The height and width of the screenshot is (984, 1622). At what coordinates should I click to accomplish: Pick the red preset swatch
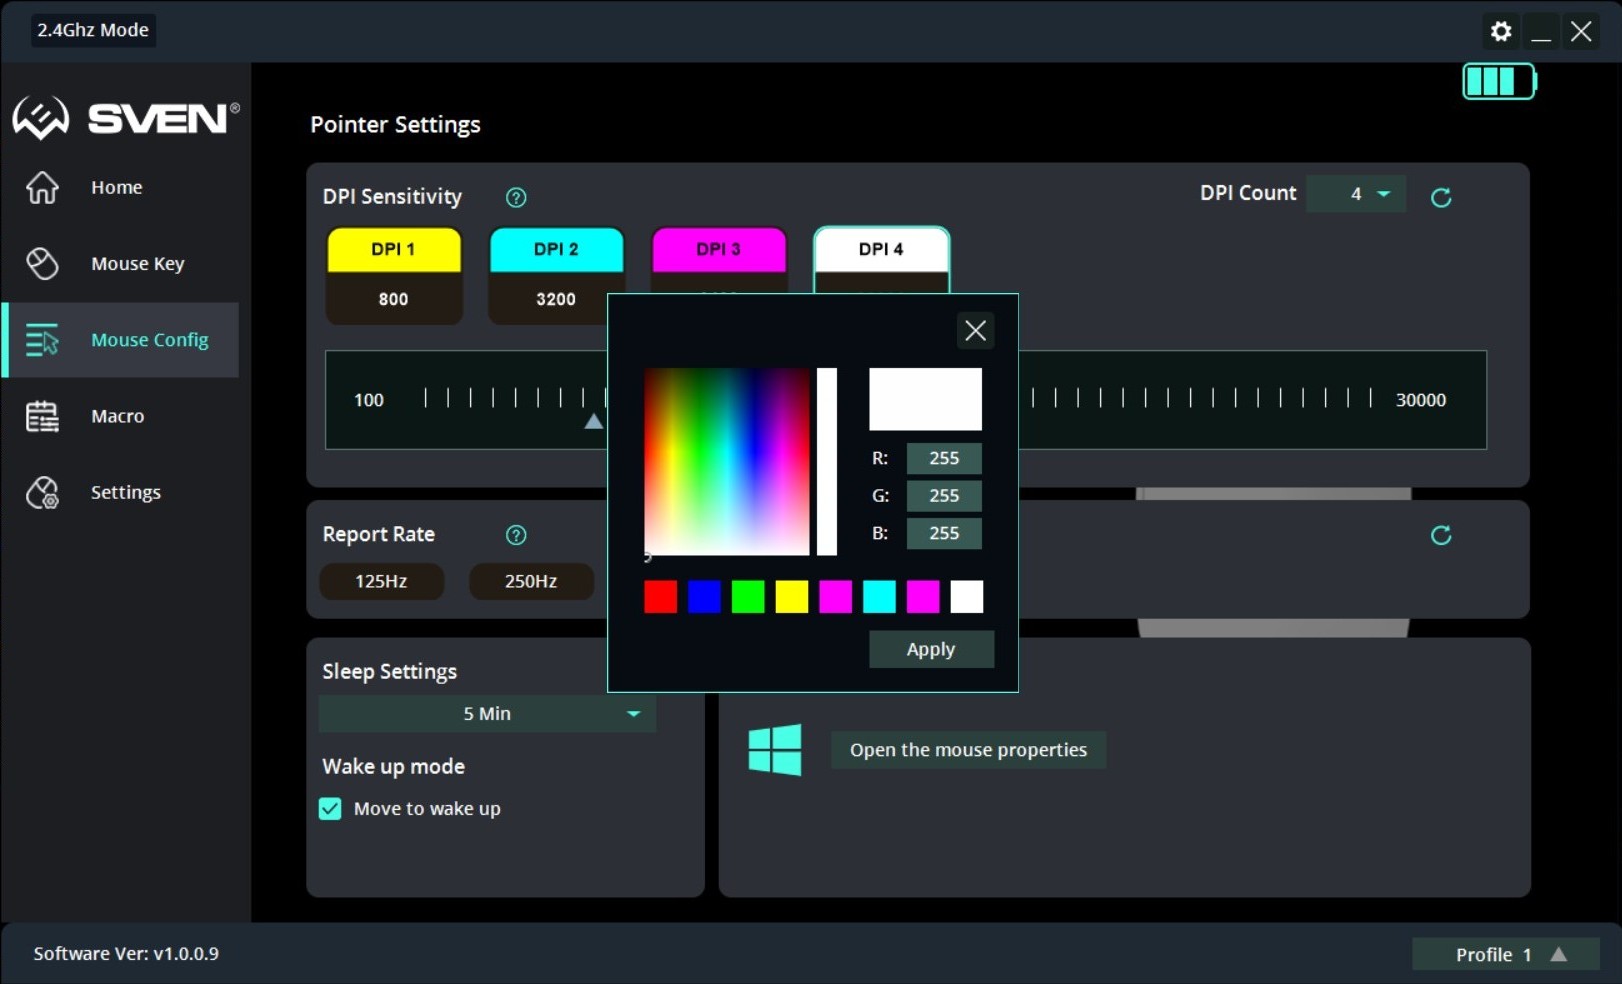tap(660, 597)
